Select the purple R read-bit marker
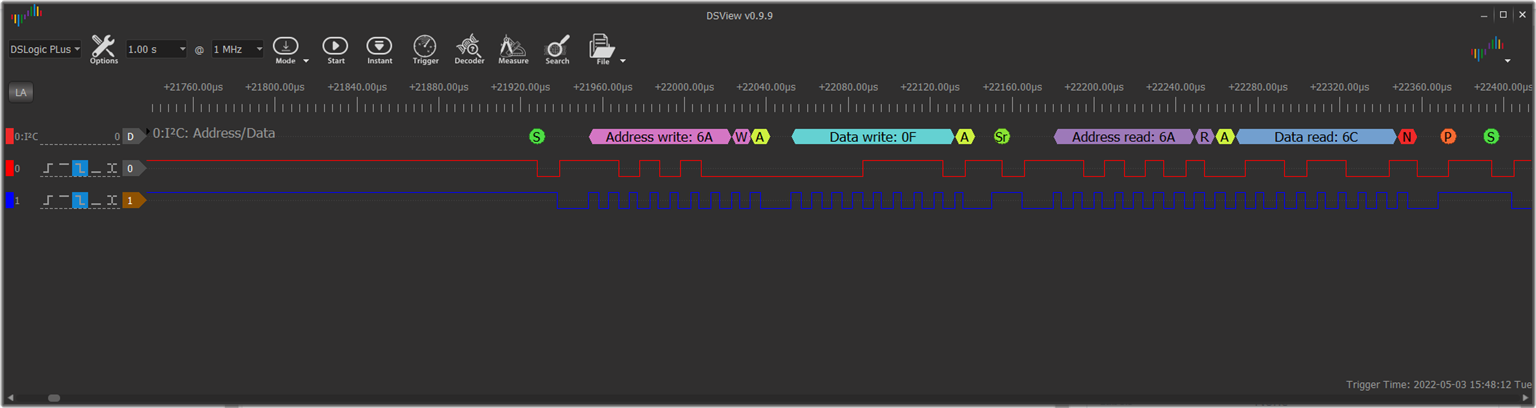This screenshot has width=1536, height=408. (1205, 136)
